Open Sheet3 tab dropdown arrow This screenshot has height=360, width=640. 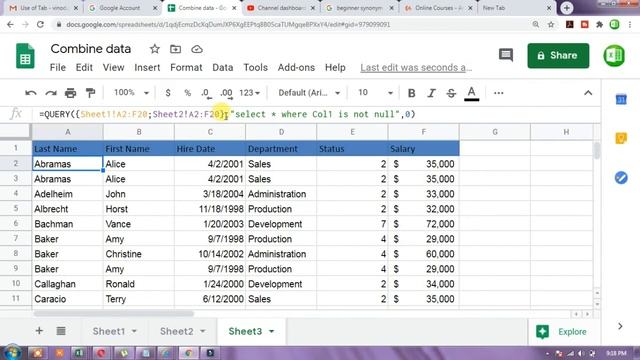tap(271, 331)
